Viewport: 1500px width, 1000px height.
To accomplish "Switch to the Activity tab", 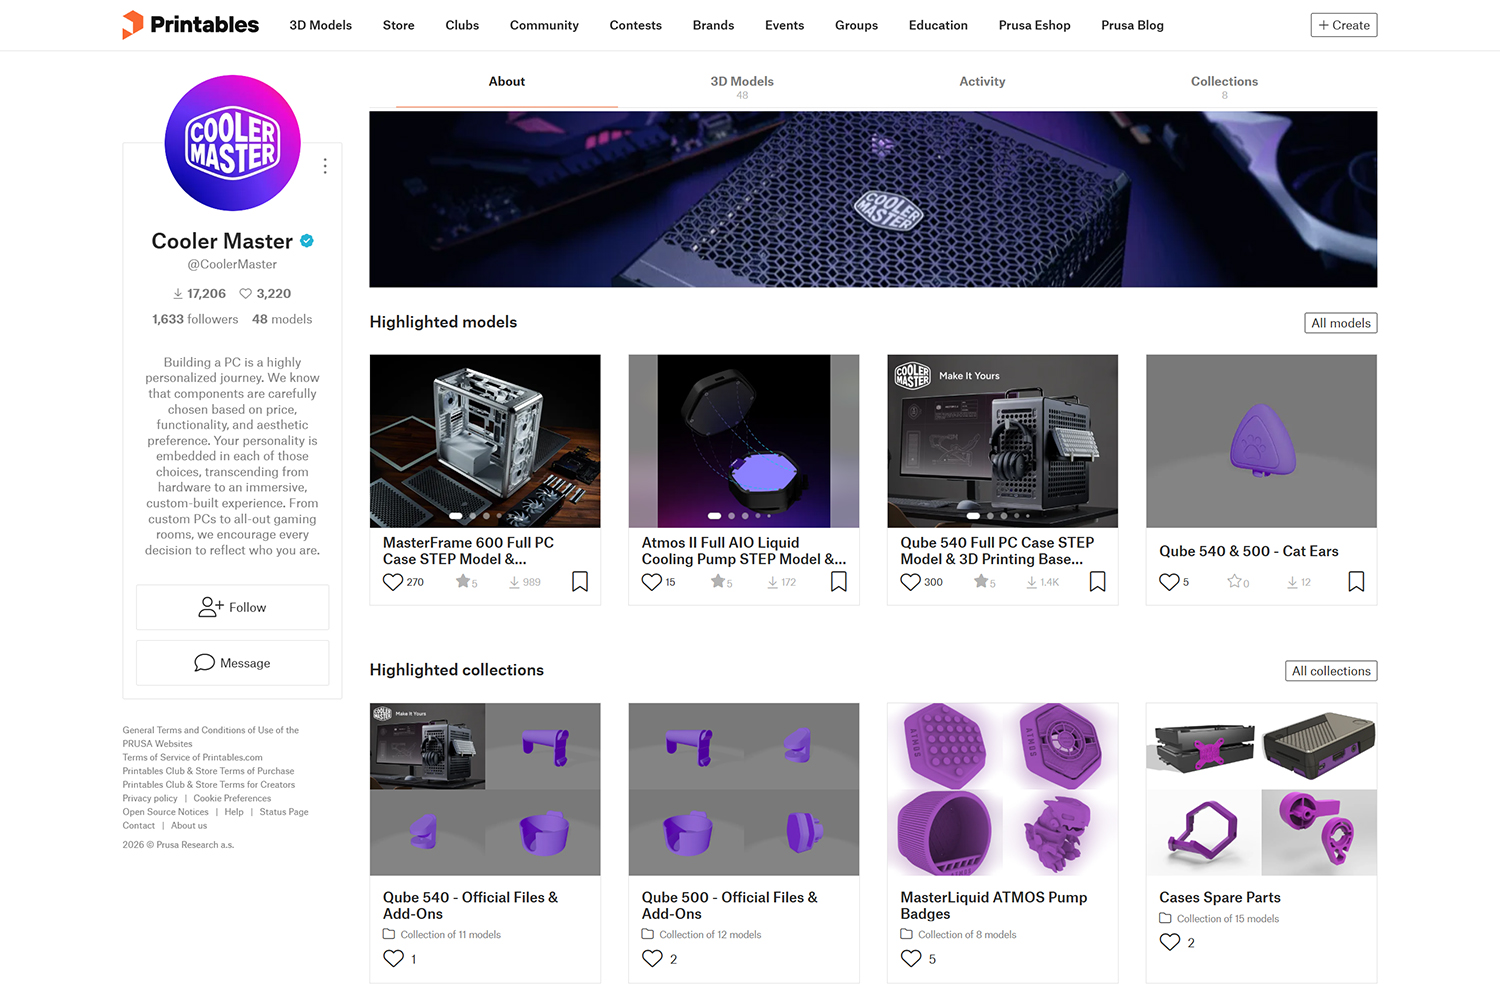I will 982,81.
